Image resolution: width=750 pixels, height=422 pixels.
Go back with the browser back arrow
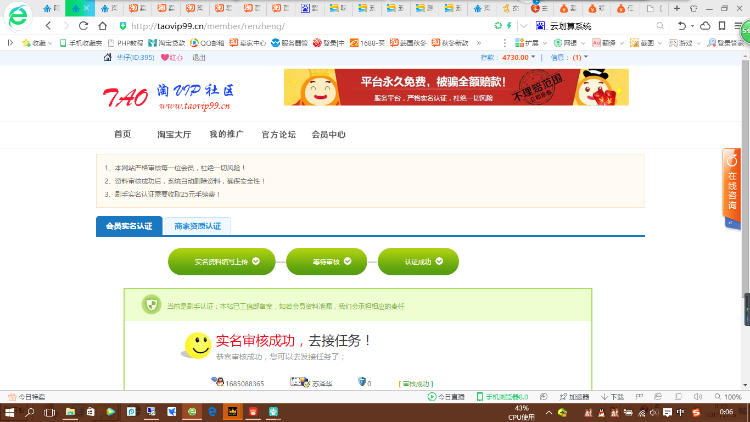click(x=48, y=26)
